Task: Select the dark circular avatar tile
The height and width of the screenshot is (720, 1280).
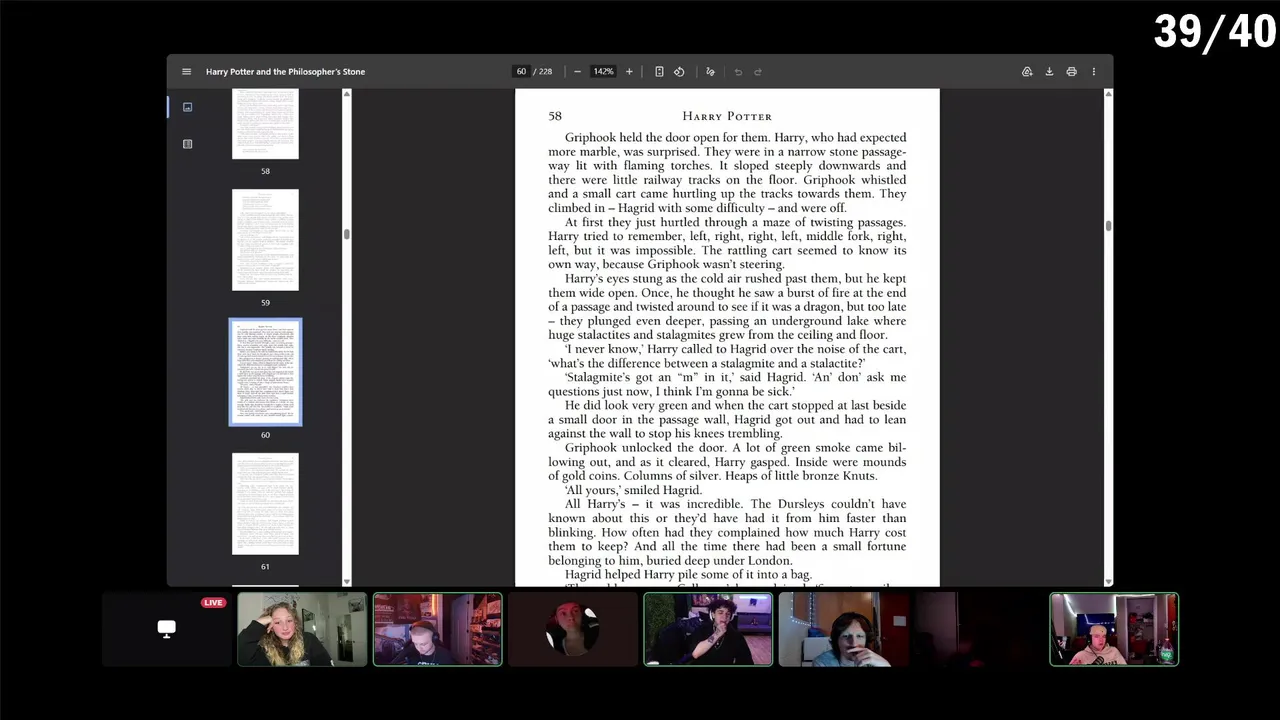Action: (x=573, y=629)
